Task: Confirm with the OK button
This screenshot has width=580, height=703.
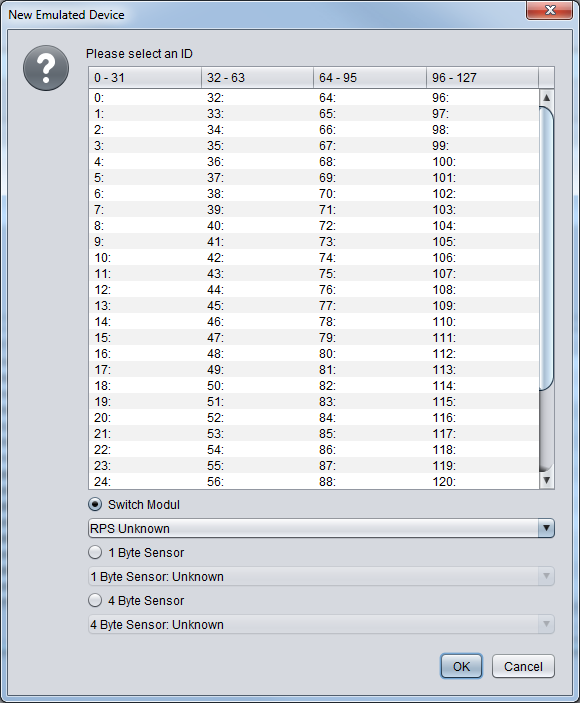Action: pyautogui.click(x=461, y=666)
